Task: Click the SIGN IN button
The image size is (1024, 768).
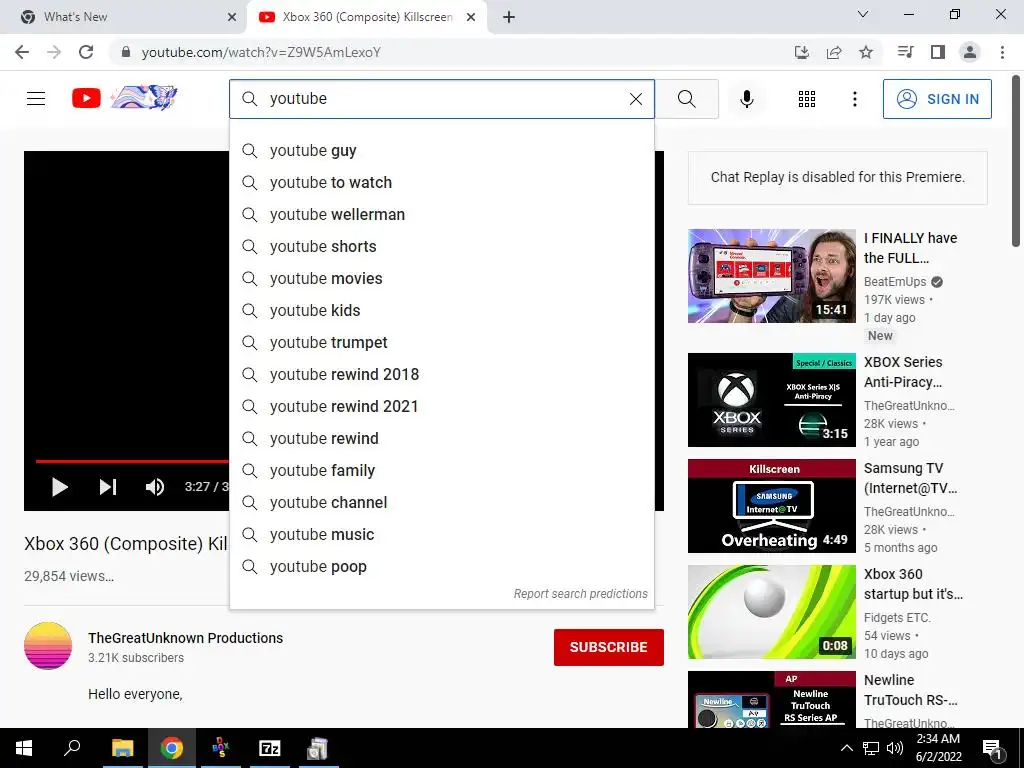Action: point(936,99)
